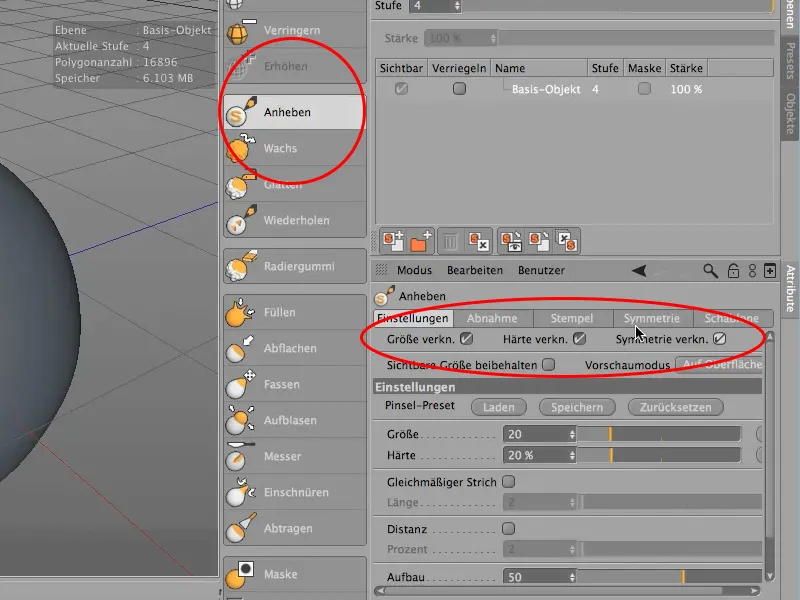This screenshot has height=600, width=800.
Task: Select the Maske mask tool
Action: tap(295, 574)
